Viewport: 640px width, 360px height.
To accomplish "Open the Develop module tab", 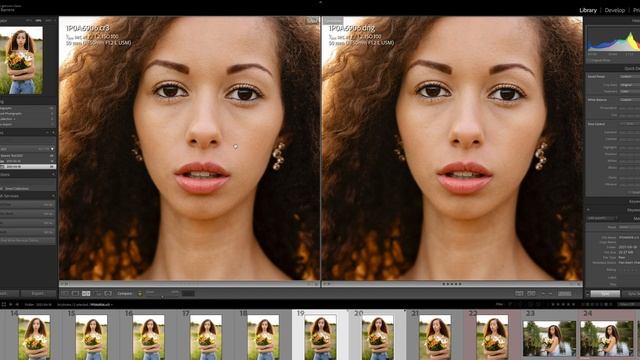I will [x=615, y=10].
